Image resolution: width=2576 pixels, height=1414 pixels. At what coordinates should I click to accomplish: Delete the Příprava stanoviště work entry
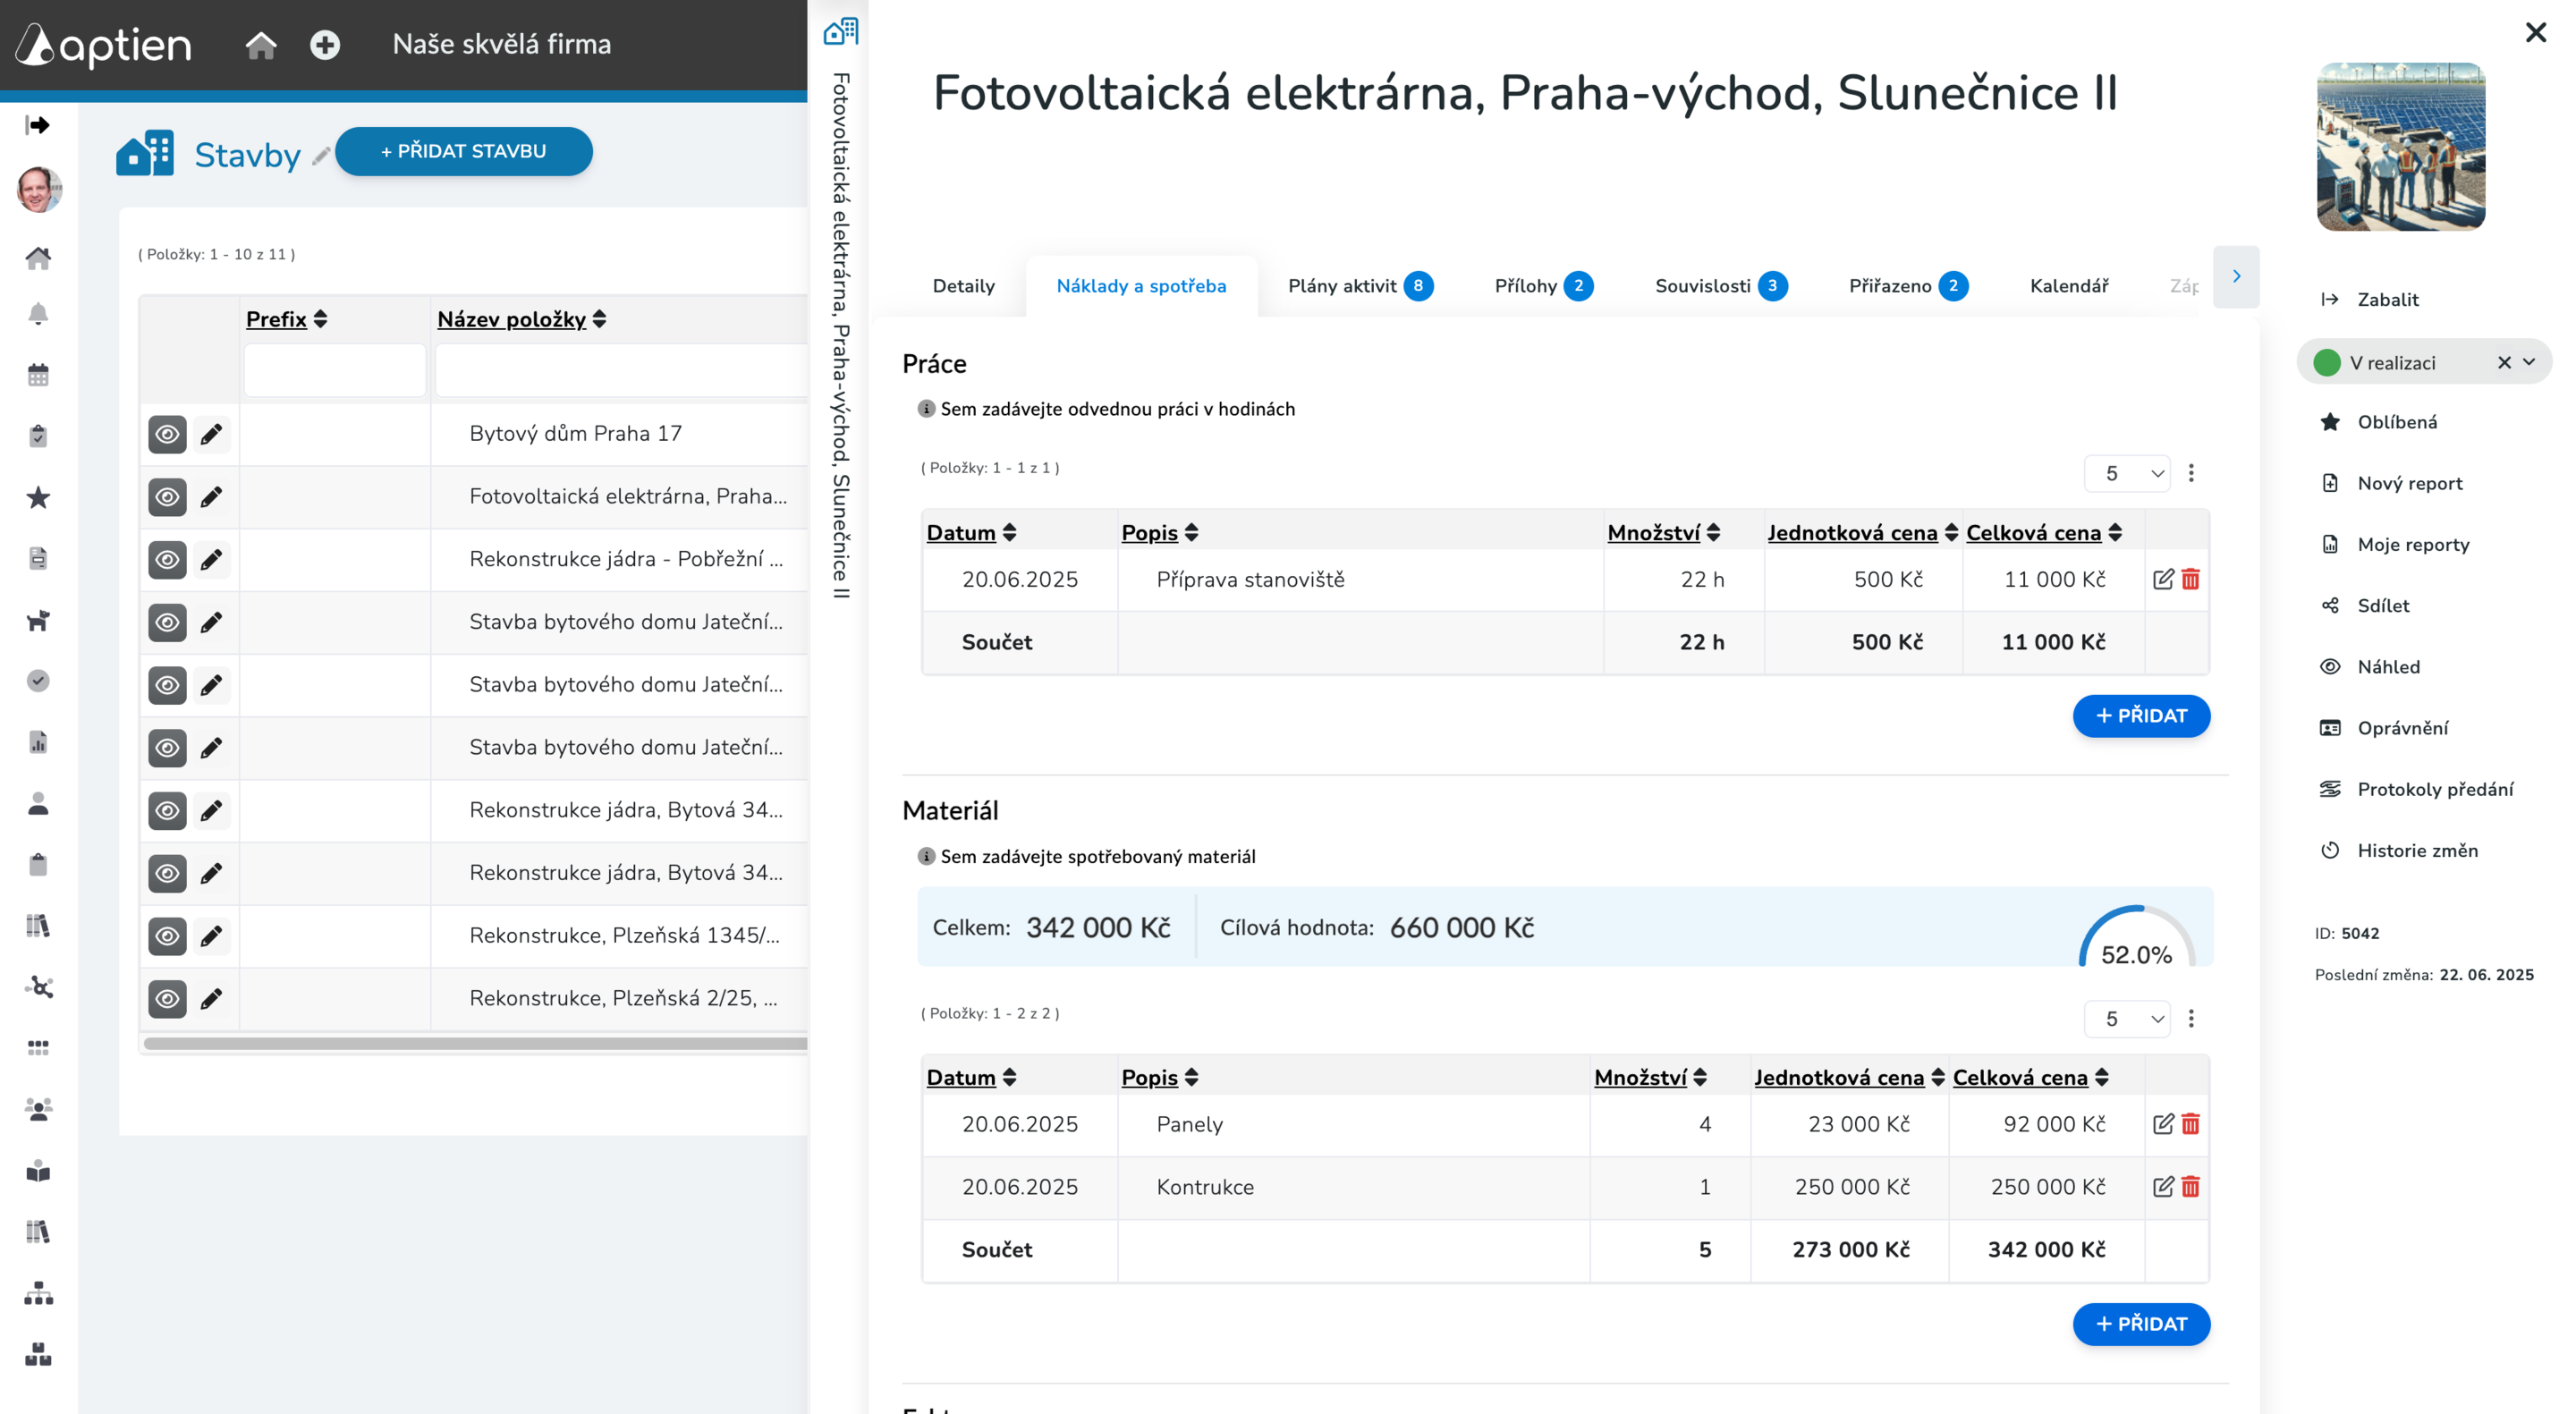pos(2190,579)
